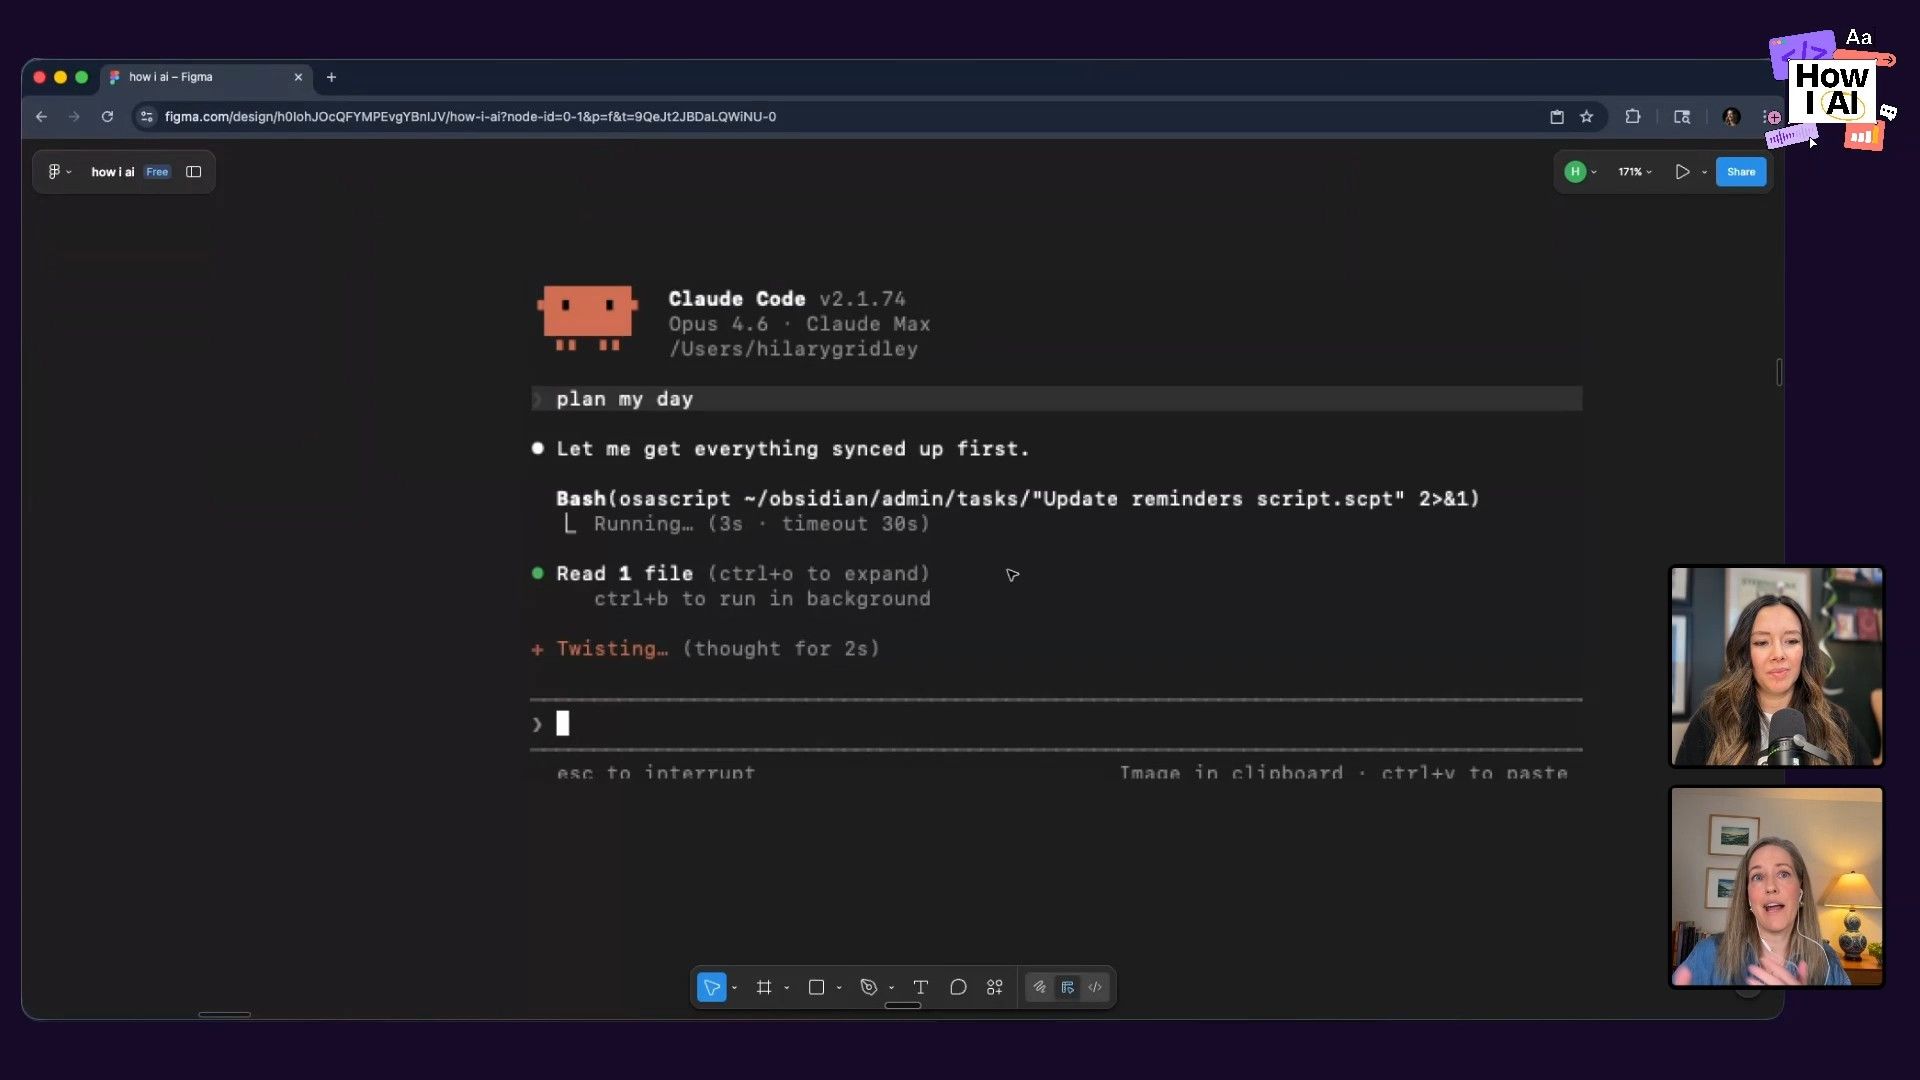Click the install app icon in address bar
This screenshot has width=1920, height=1080.
[x=1557, y=117]
